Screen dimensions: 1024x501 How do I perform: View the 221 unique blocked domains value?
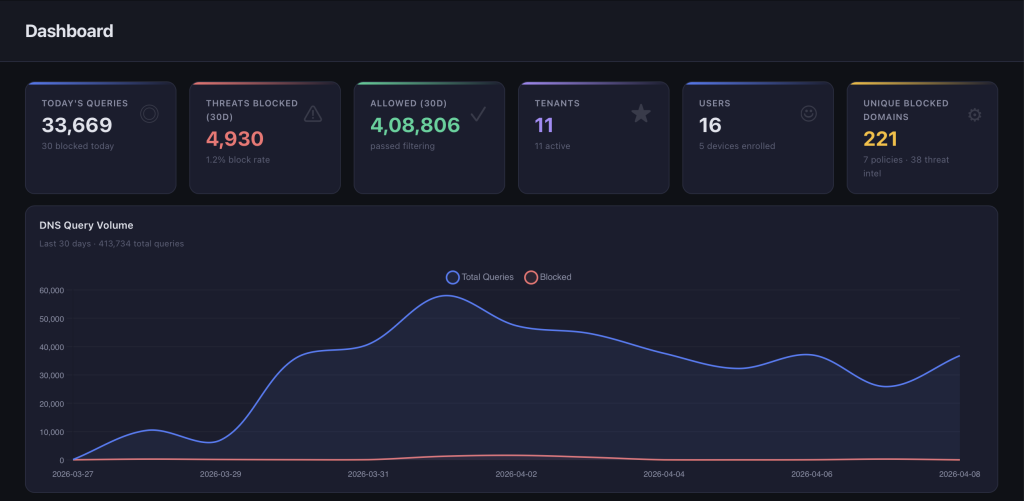(881, 139)
